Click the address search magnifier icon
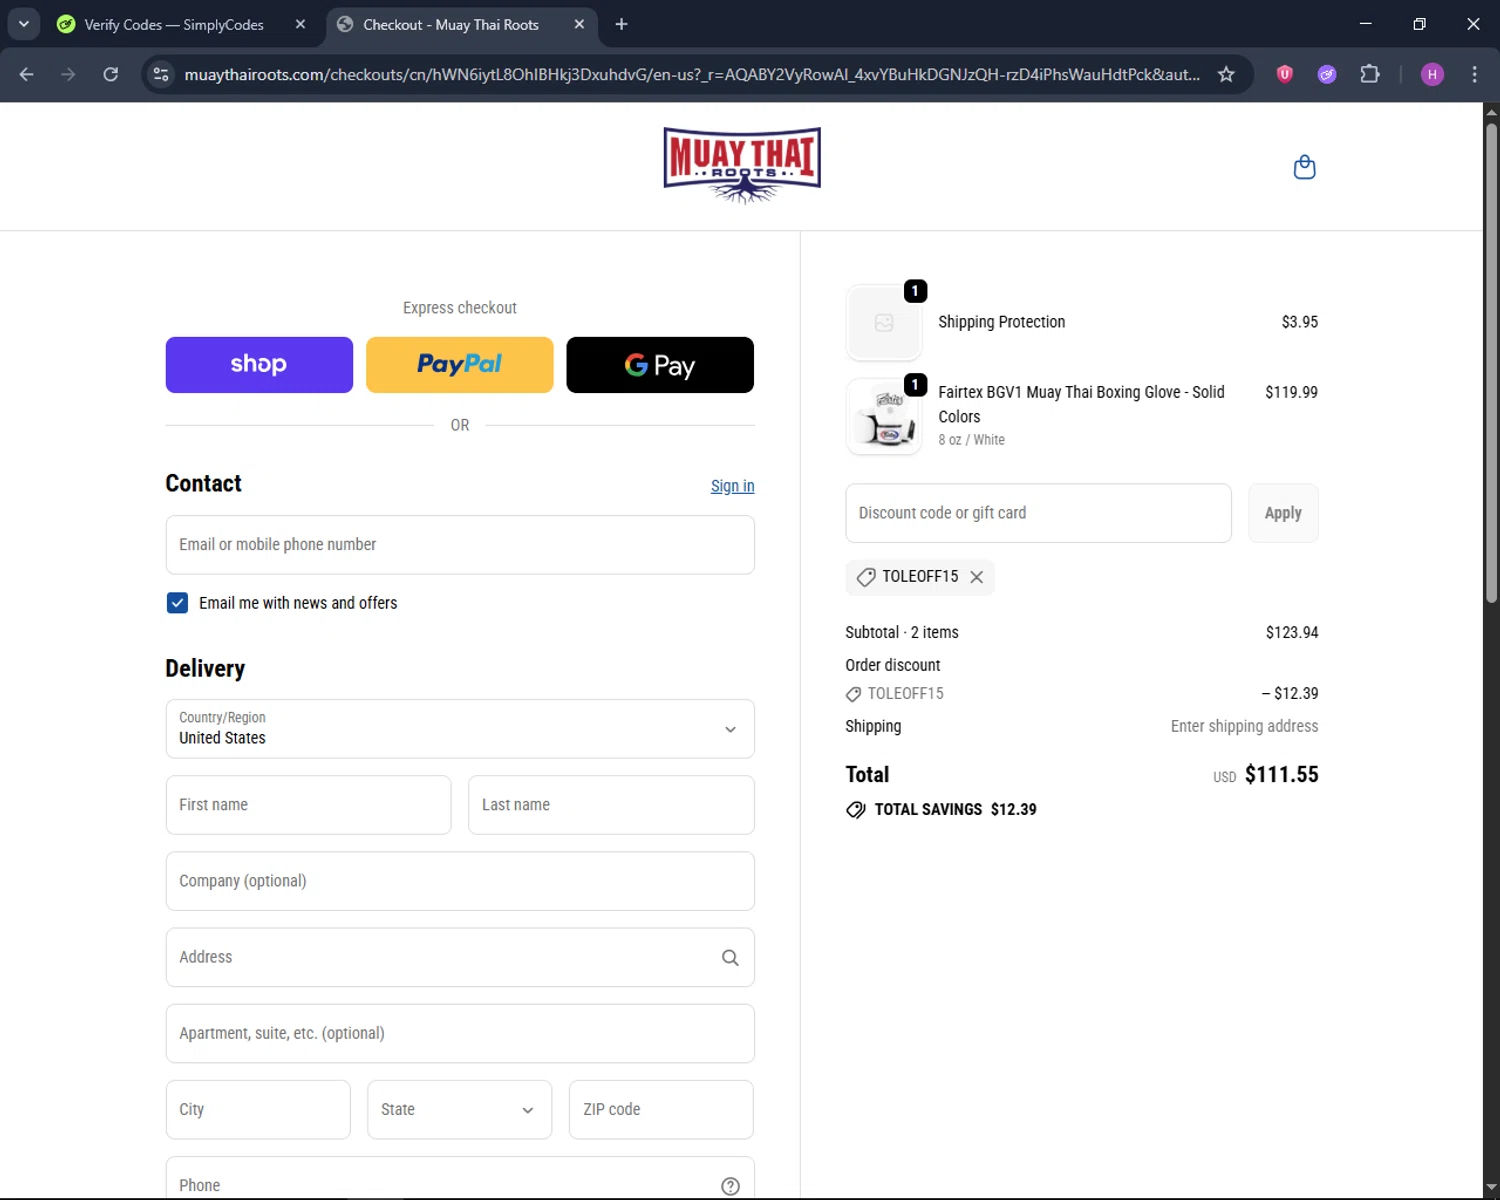 (730, 958)
